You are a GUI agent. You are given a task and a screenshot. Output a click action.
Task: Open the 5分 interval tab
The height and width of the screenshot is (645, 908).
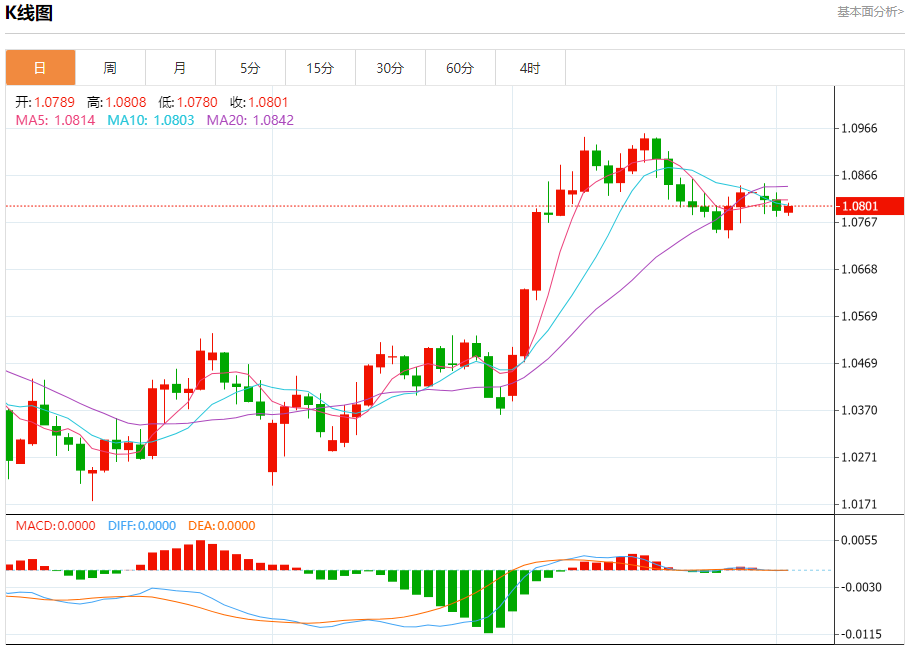tap(250, 68)
